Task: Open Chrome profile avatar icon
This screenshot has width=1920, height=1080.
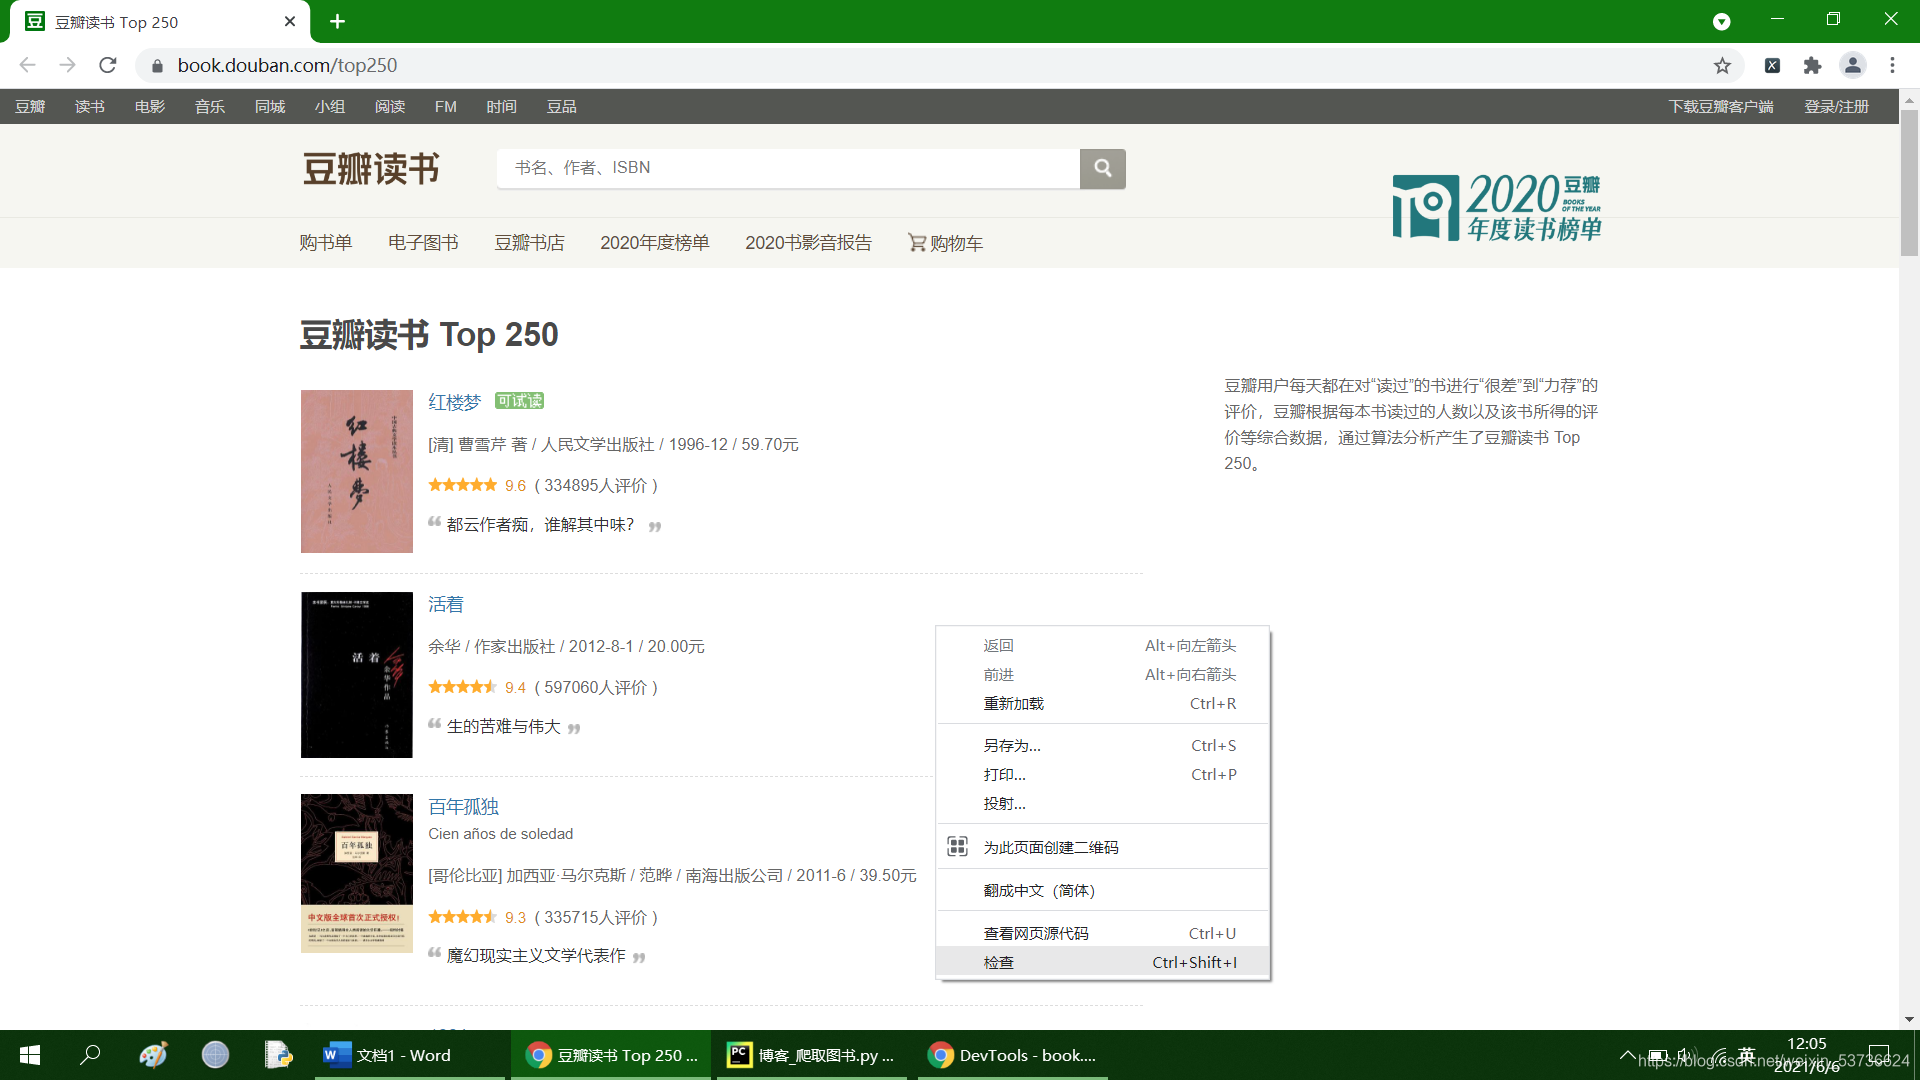Action: coord(1852,65)
